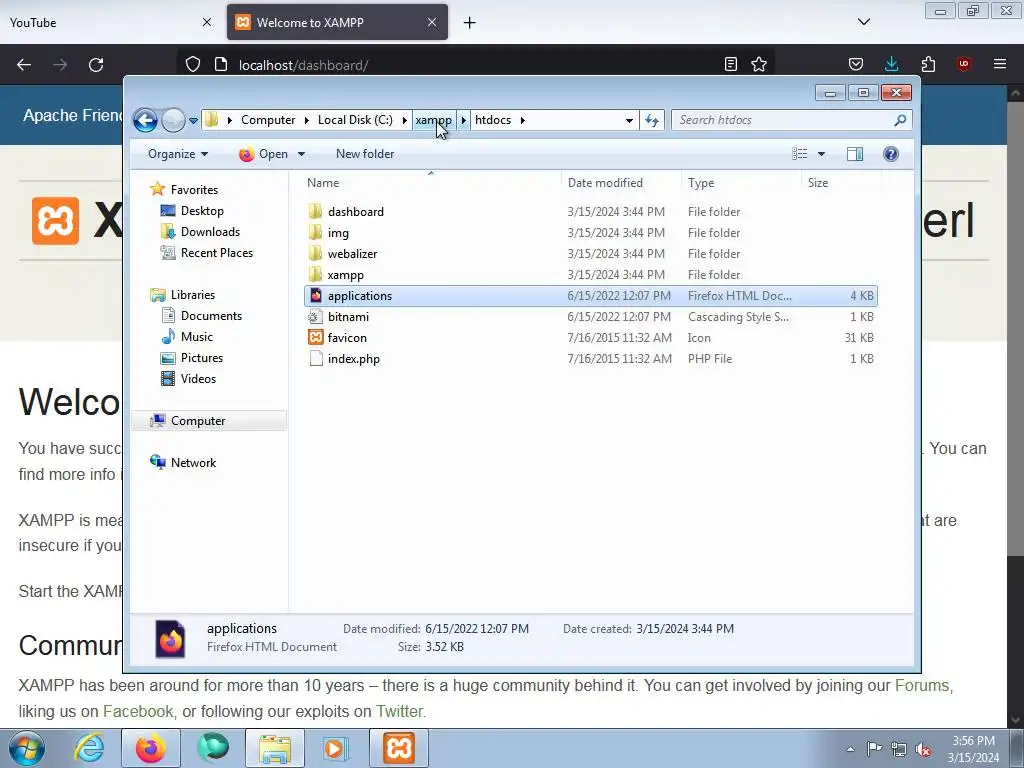
Task: Click the Refresh button in Explorer address bar
Action: (652, 120)
